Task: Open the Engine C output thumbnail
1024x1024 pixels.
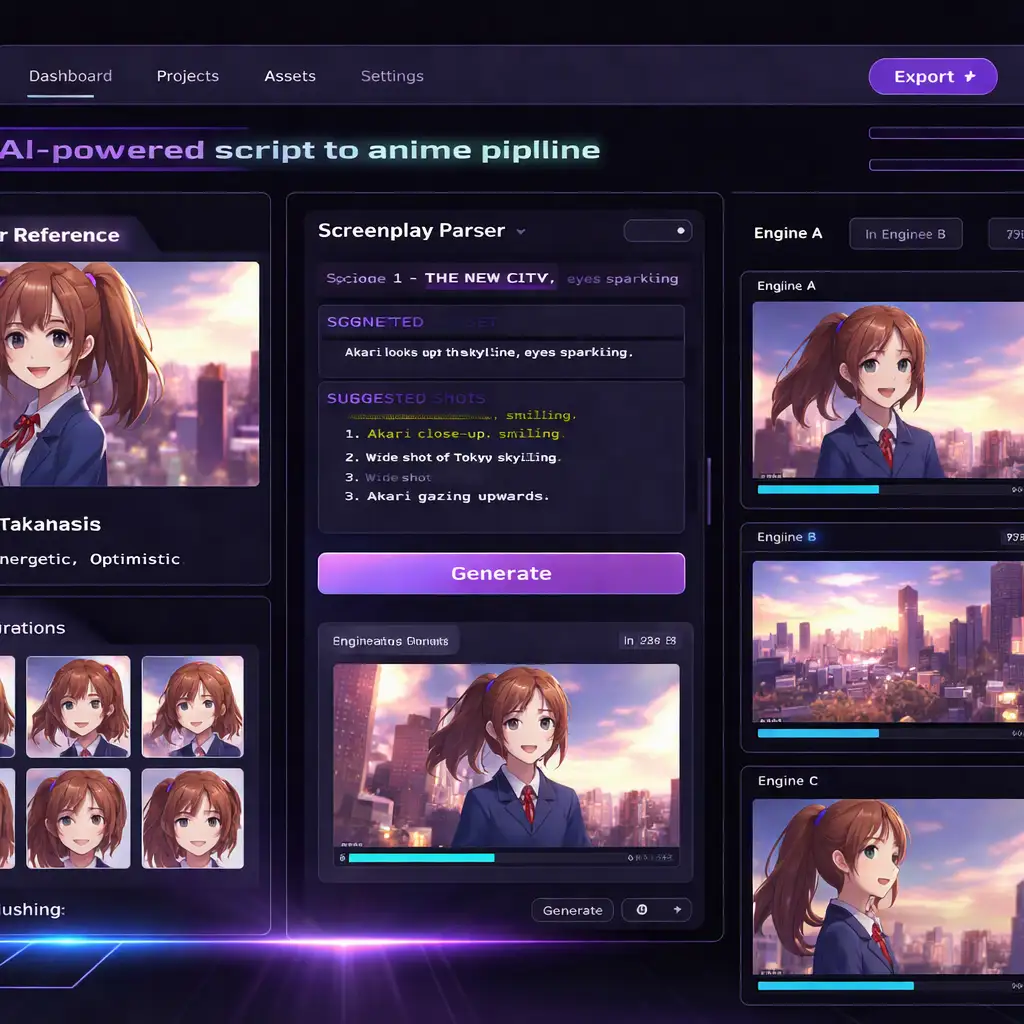Action: pos(888,887)
